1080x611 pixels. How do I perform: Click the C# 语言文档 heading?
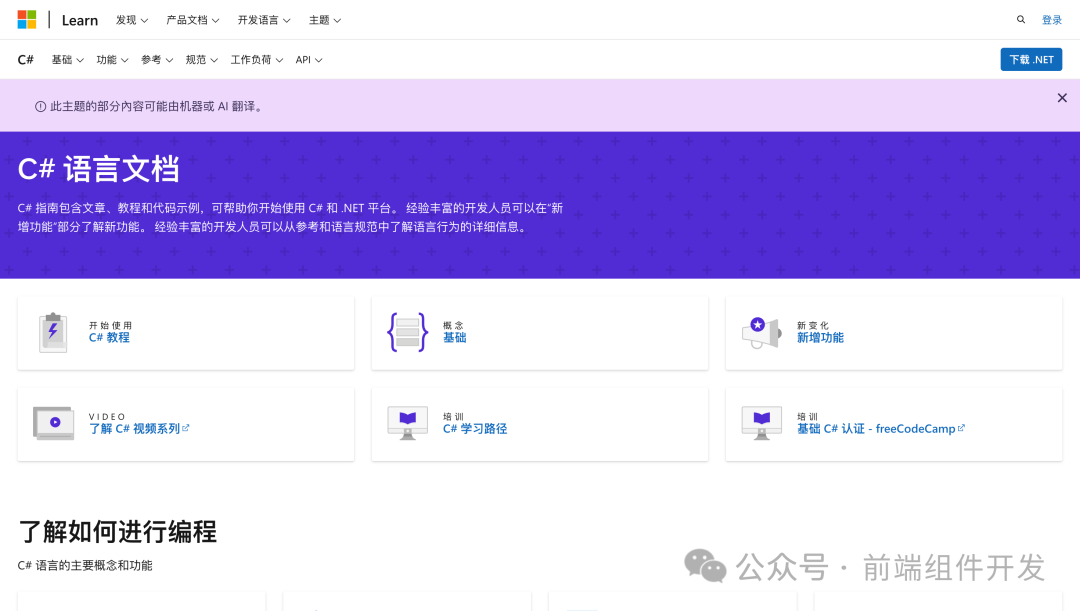(x=98, y=169)
